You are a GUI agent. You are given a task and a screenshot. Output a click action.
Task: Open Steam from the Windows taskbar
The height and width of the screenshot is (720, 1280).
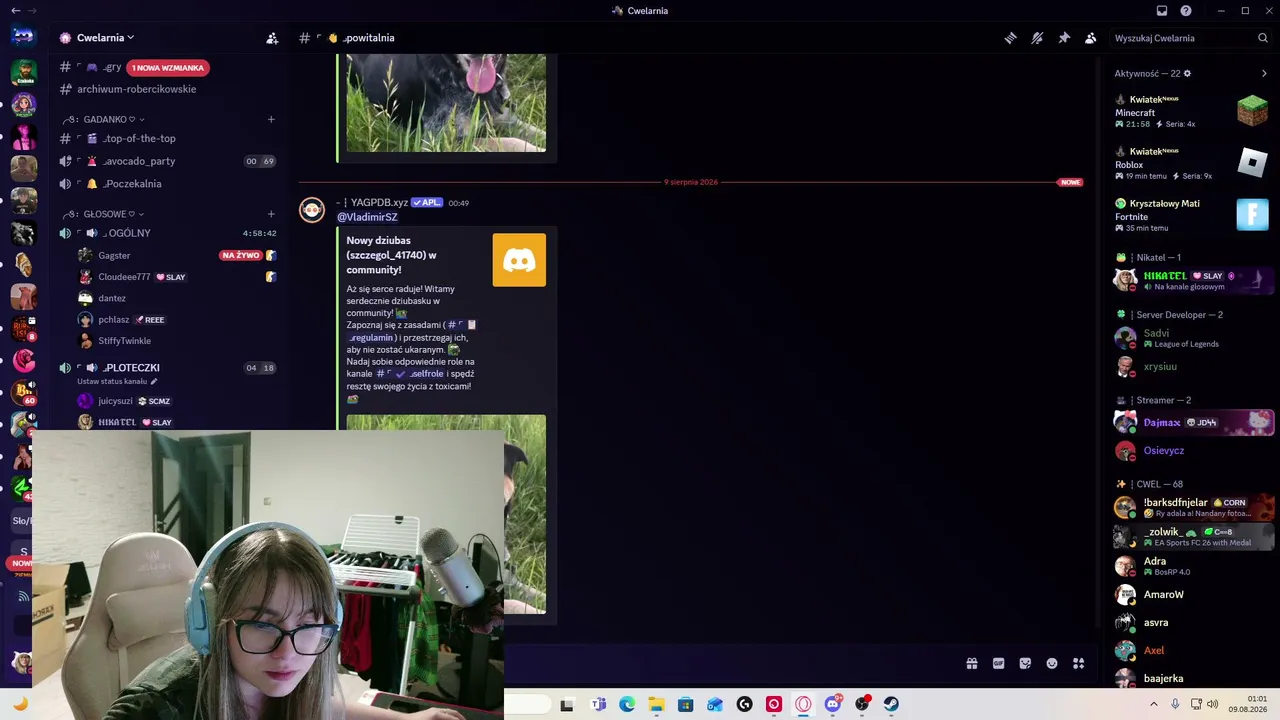pos(890,704)
